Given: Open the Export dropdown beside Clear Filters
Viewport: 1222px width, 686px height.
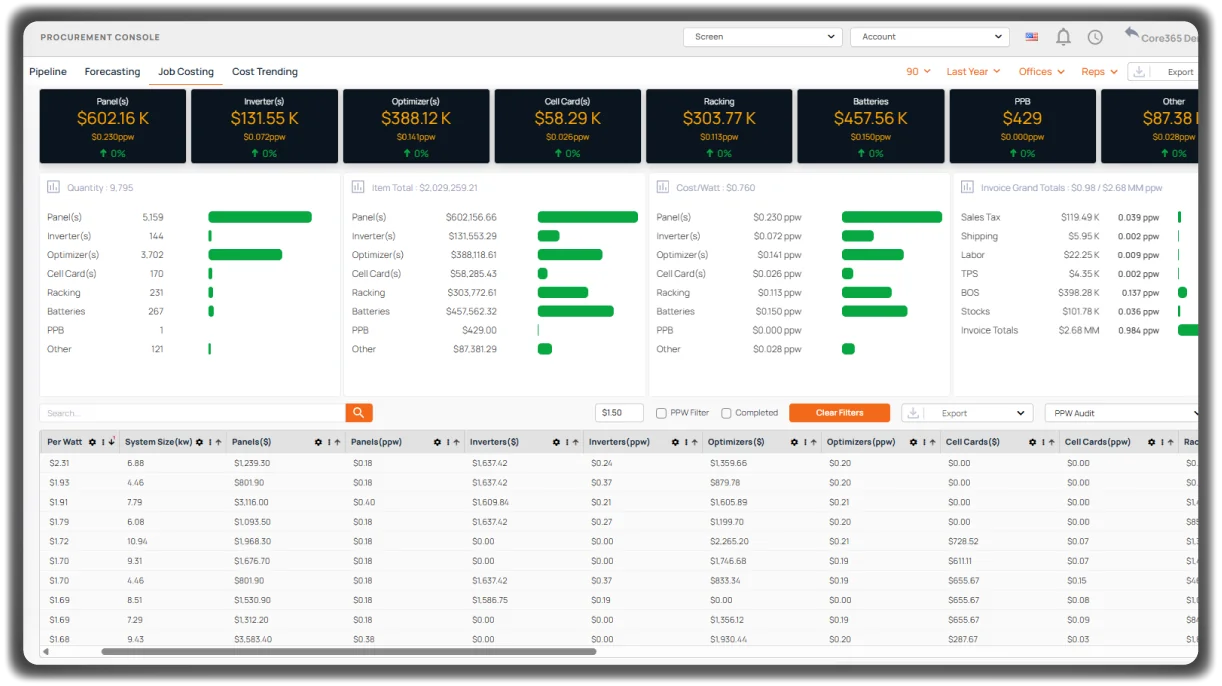Looking at the screenshot, I should click(967, 413).
